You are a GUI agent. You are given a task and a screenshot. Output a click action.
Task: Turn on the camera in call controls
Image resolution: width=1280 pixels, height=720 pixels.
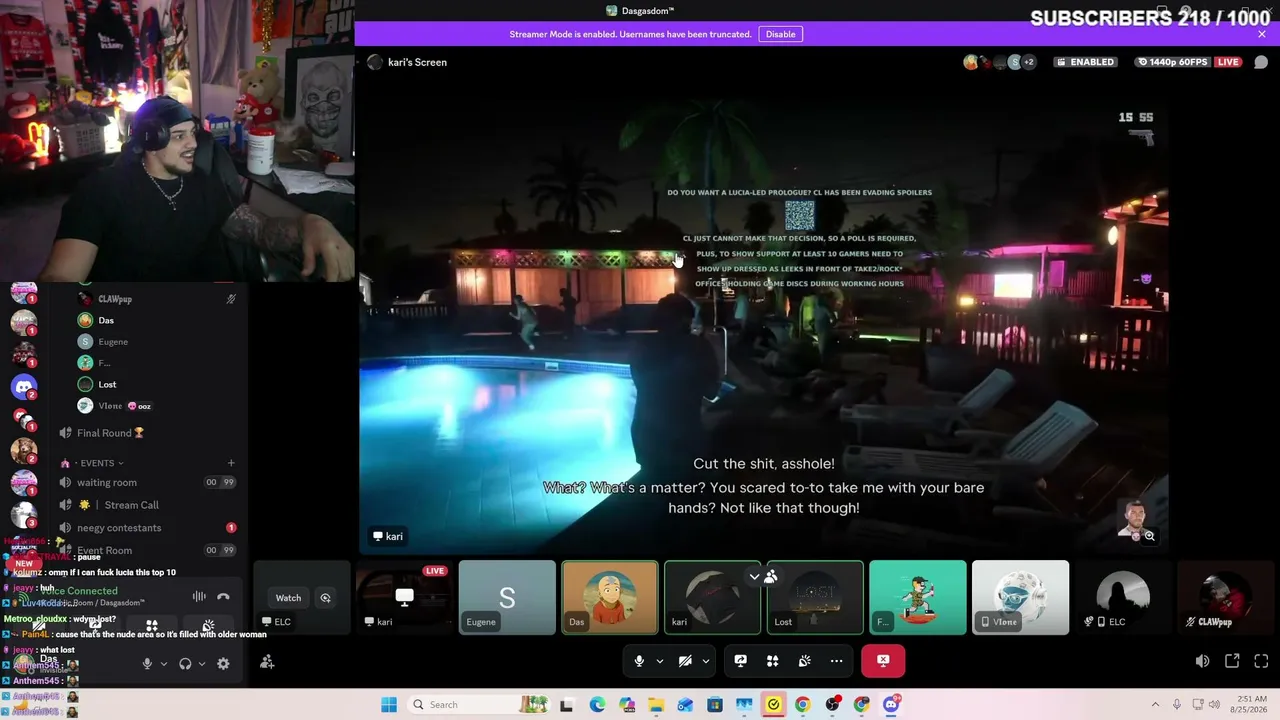tap(685, 661)
